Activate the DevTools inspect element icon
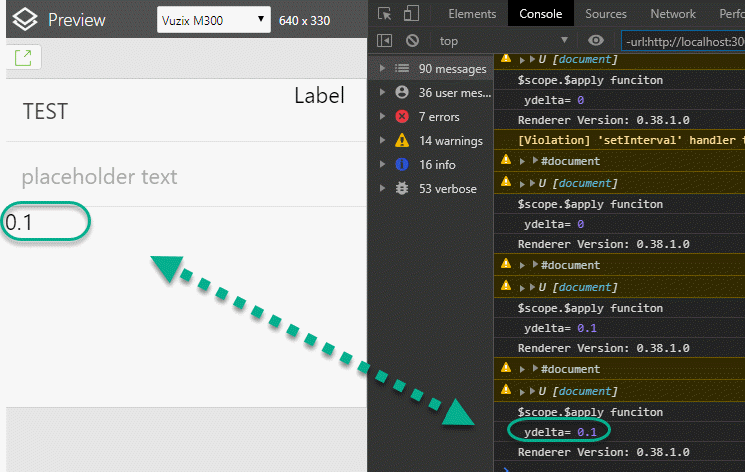 click(x=384, y=13)
